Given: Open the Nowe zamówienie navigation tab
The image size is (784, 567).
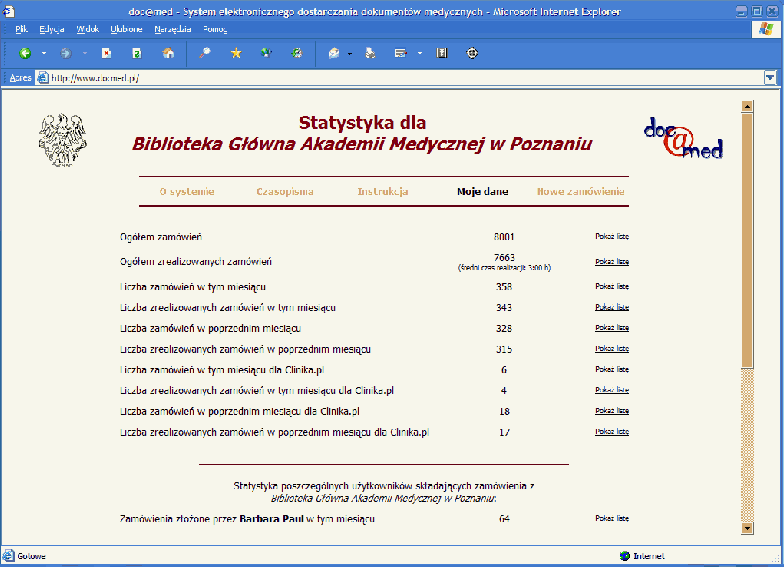Looking at the screenshot, I should (580, 191).
